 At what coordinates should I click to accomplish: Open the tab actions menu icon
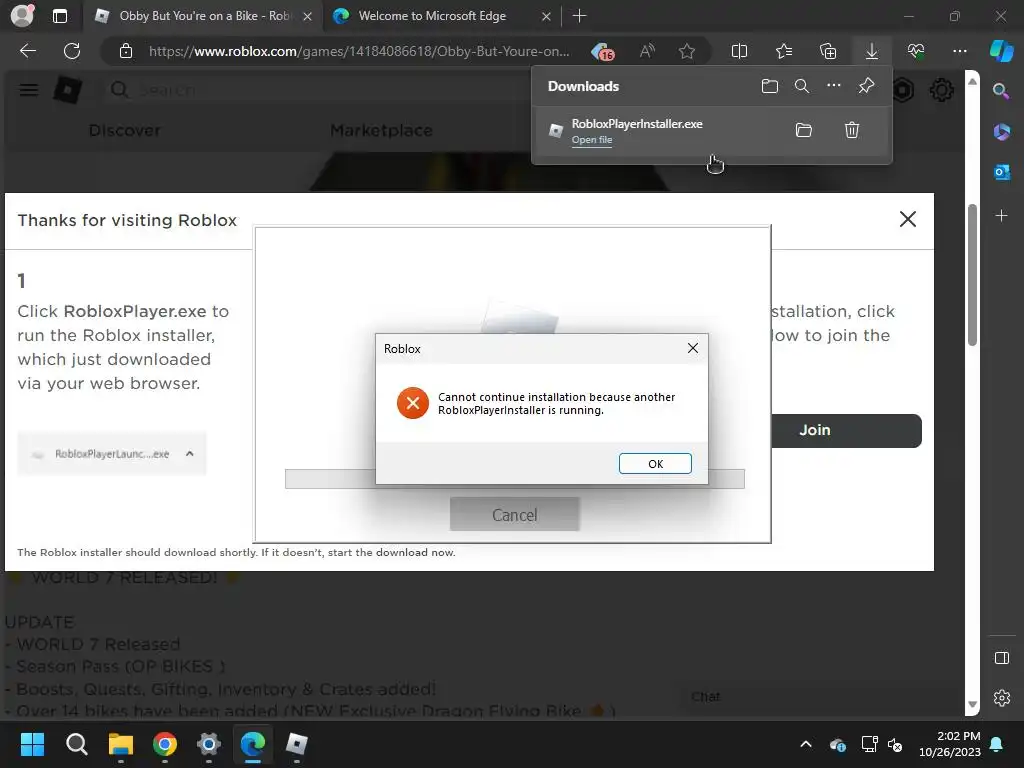[59, 16]
